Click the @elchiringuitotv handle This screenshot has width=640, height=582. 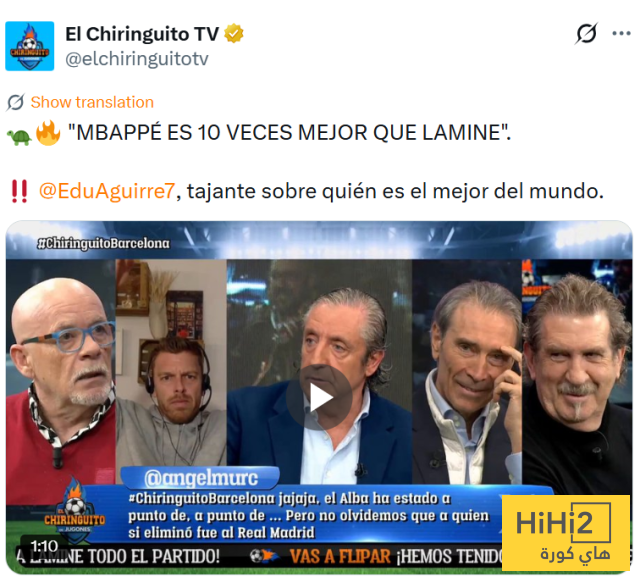point(137,59)
